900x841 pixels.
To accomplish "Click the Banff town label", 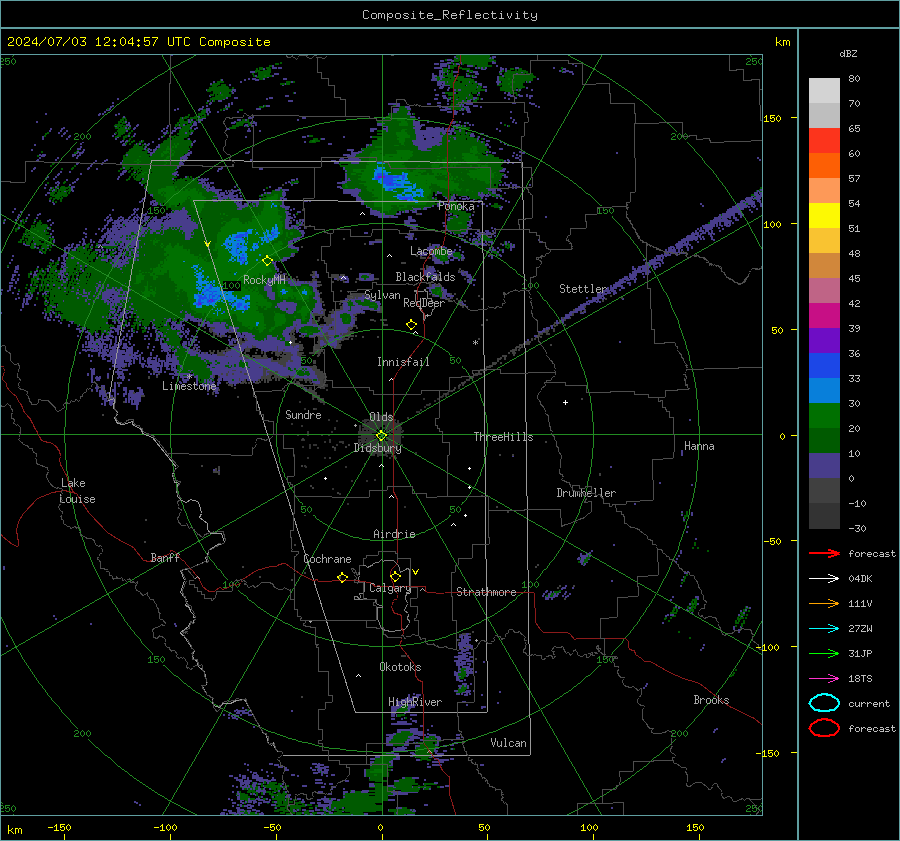I will 165,557.
